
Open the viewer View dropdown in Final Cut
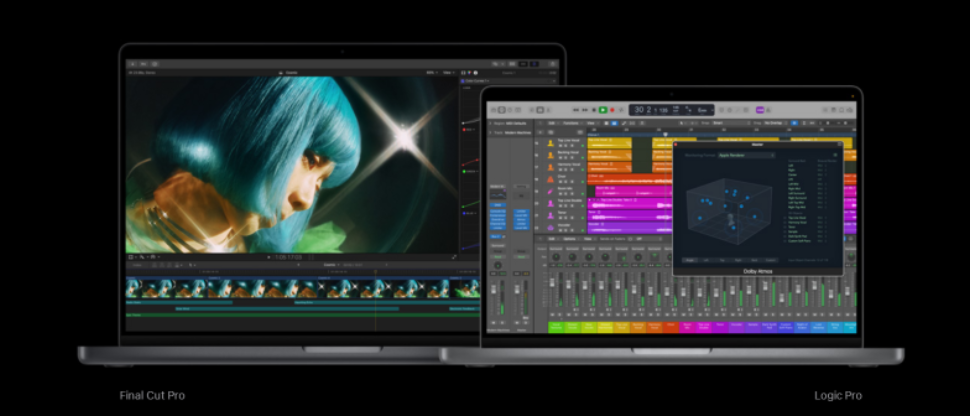449,72
